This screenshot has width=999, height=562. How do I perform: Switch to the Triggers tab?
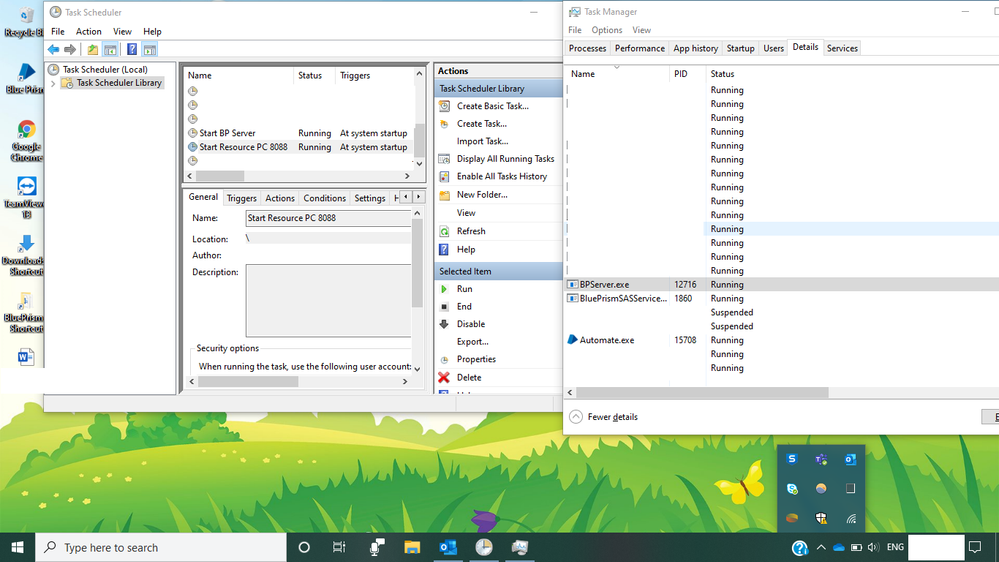tap(241, 198)
